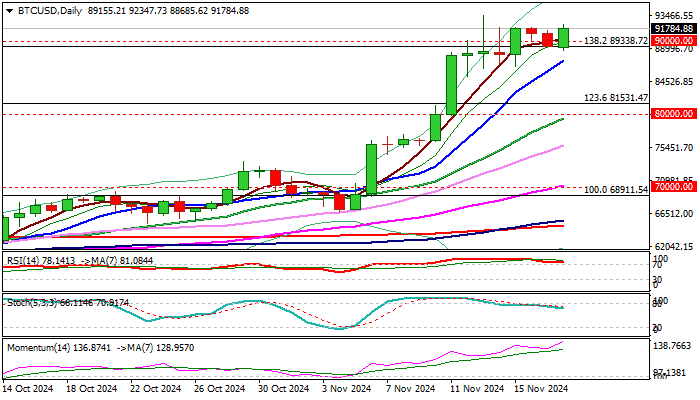The image size is (700, 400).
Task: Select the red 80000.00 price level tag
Action: tap(674, 114)
